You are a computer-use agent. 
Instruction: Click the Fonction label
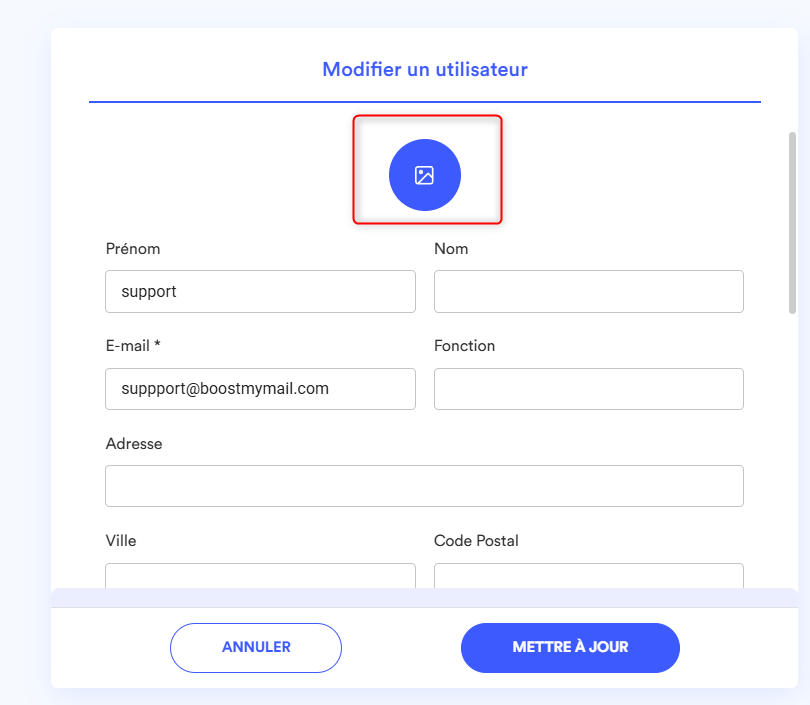[464, 346]
